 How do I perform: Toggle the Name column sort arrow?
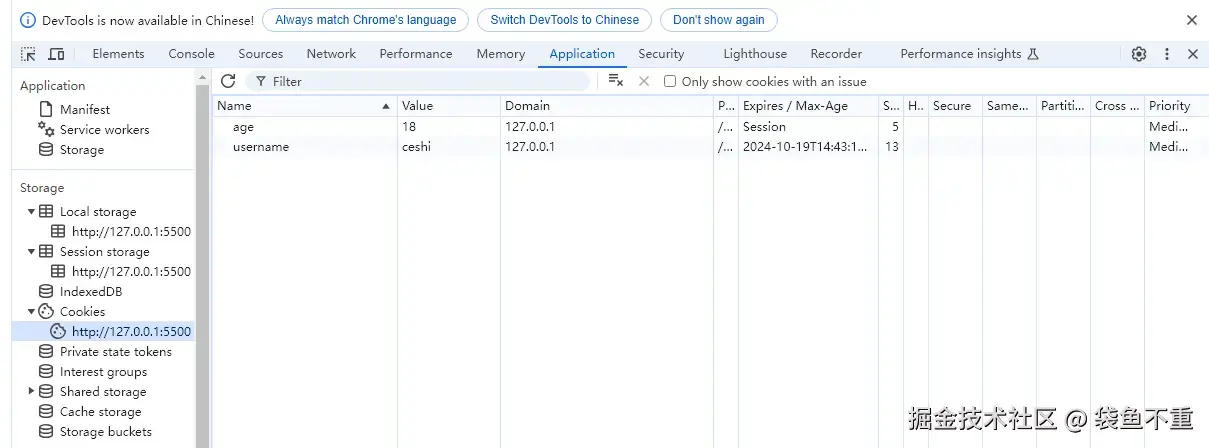(x=386, y=105)
